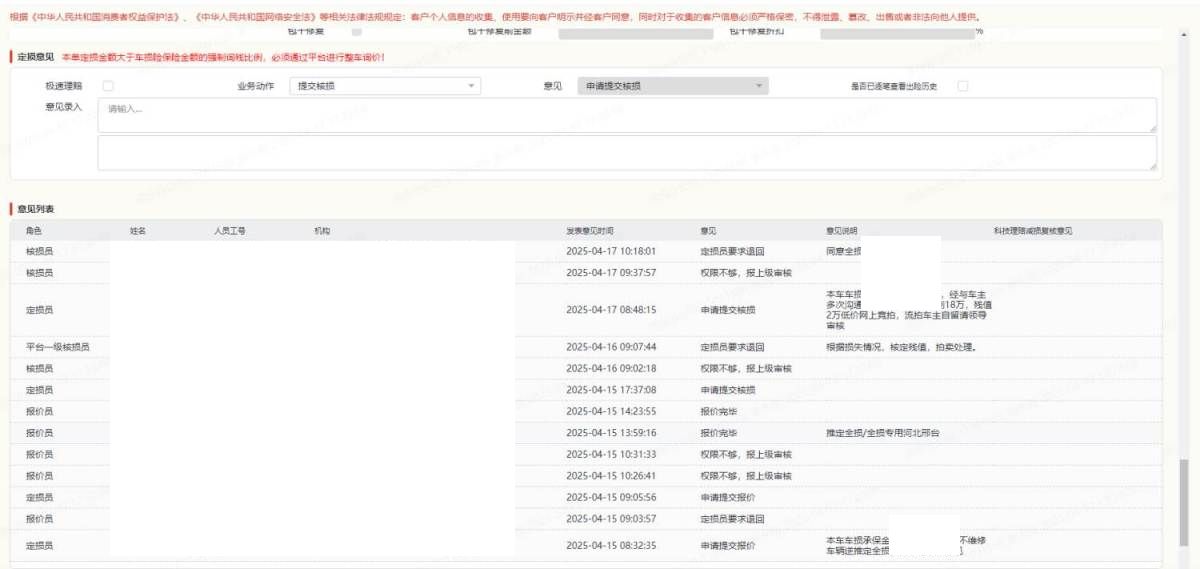Click the 角色 column header
This screenshot has width=1200, height=569.
coord(34,231)
